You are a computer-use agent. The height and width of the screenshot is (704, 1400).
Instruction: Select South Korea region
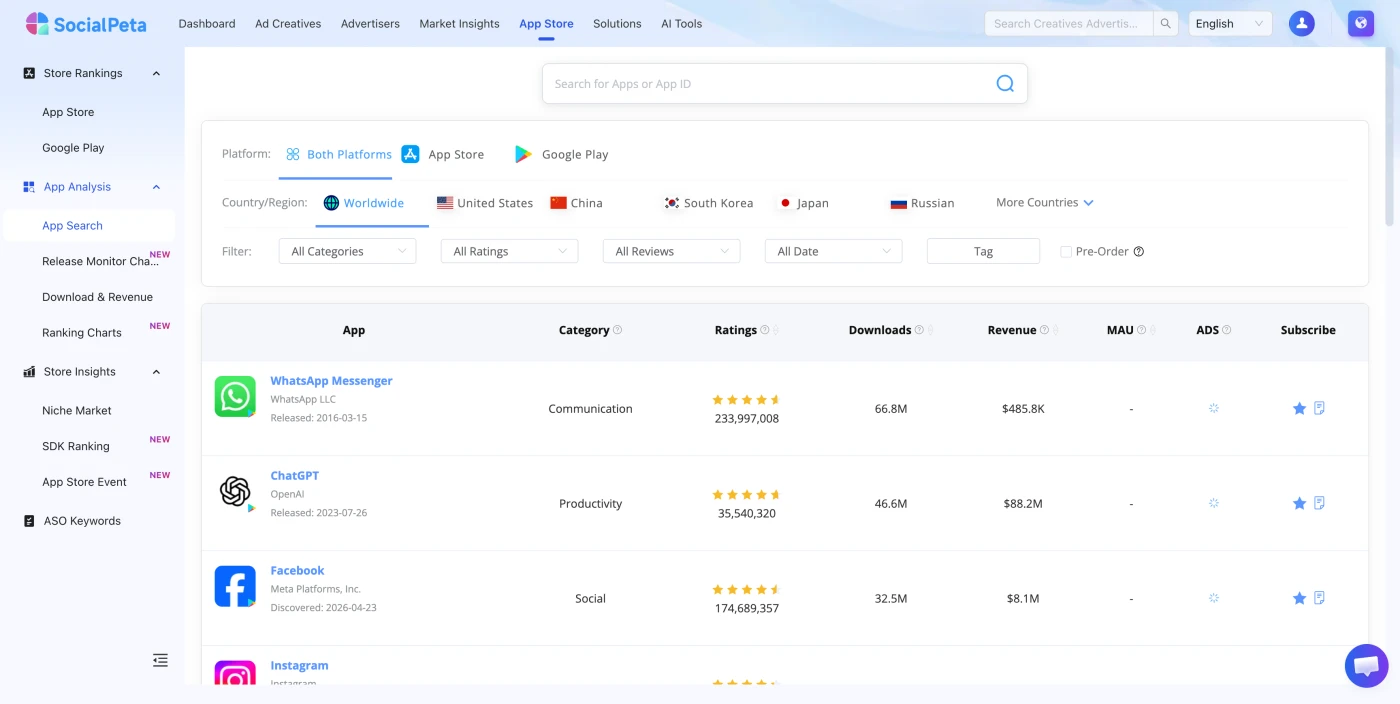click(x=708, y=203)
